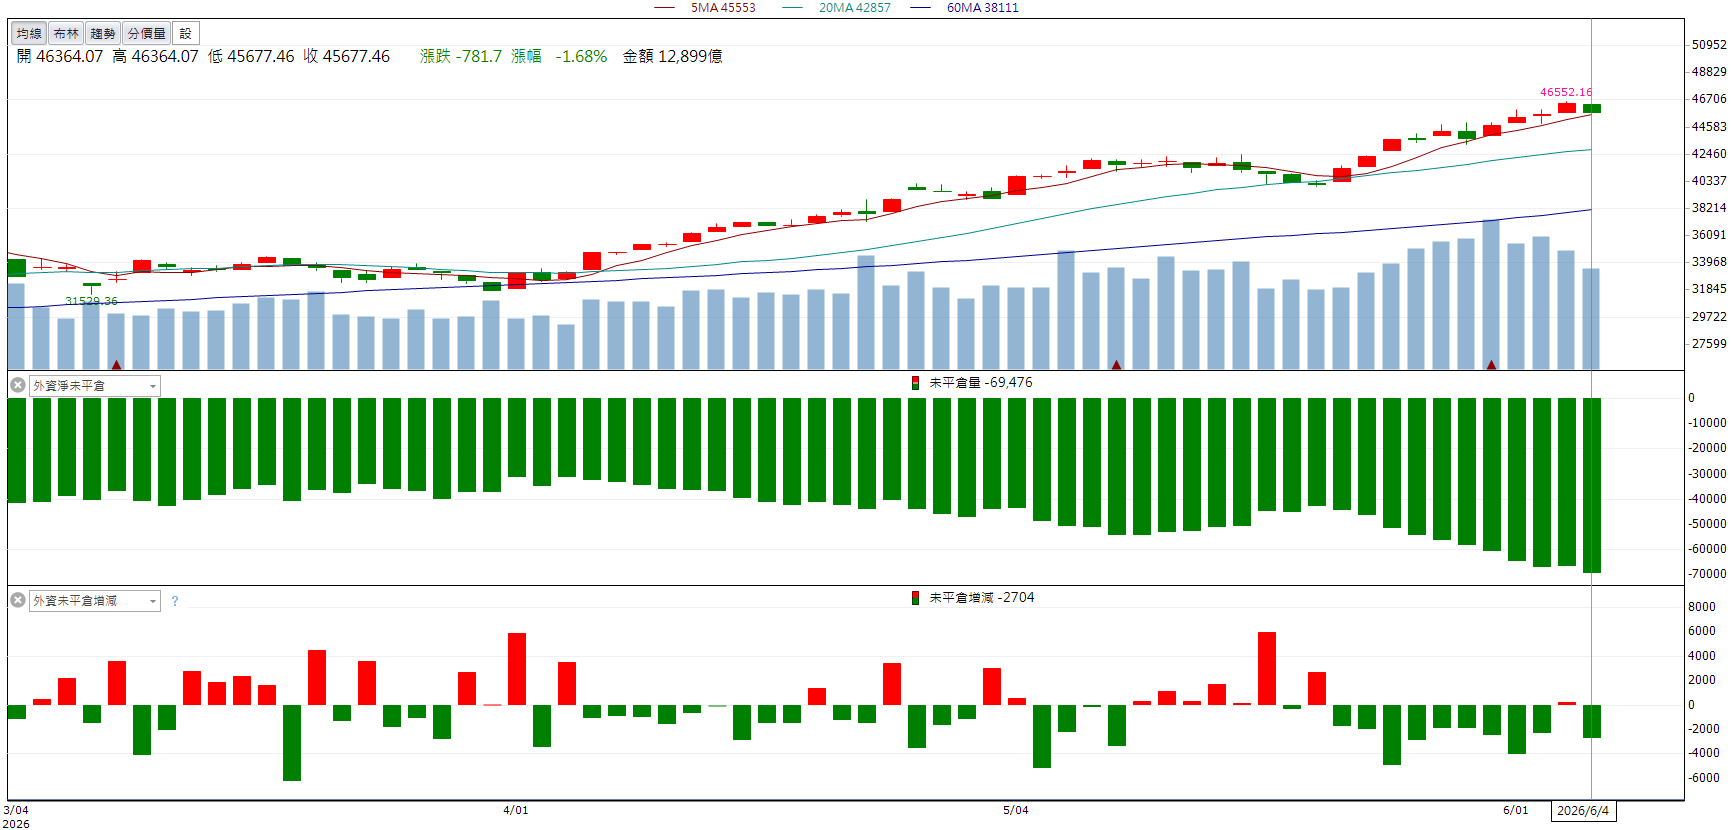This screenshot has height=830, width=1731.
Task: Click the 8000 axis label in change panel
Action: [x=1702, y=607]
